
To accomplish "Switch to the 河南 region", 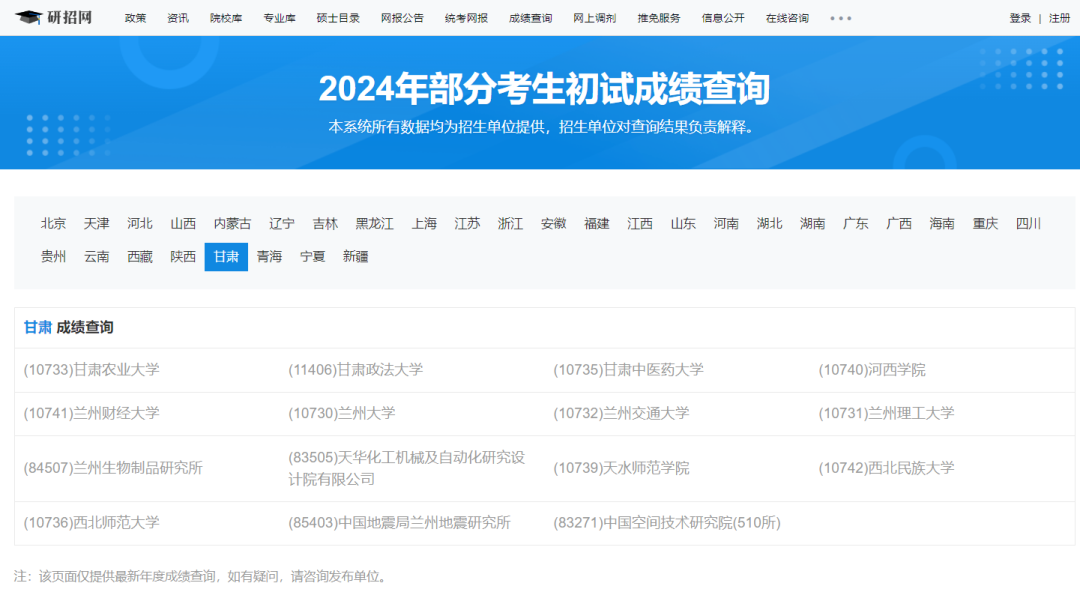I will 726,223.
